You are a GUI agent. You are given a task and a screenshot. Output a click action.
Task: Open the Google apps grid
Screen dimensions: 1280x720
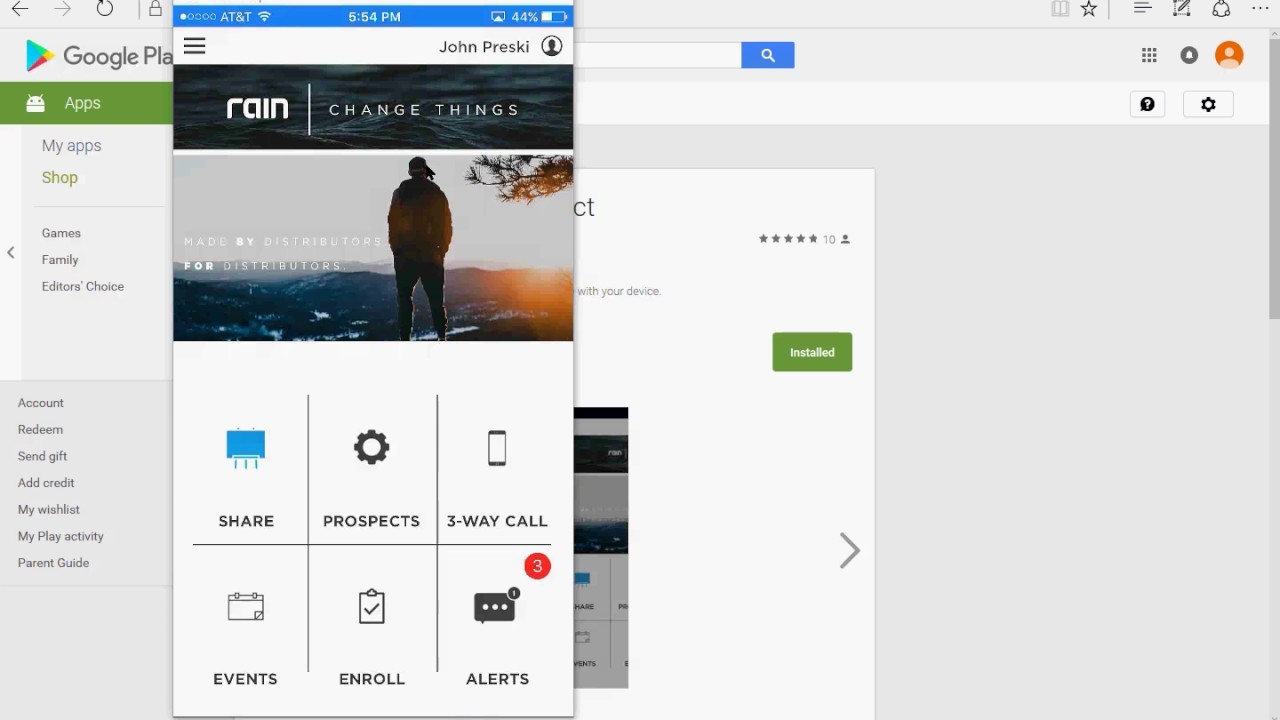tap(1149, 56)
